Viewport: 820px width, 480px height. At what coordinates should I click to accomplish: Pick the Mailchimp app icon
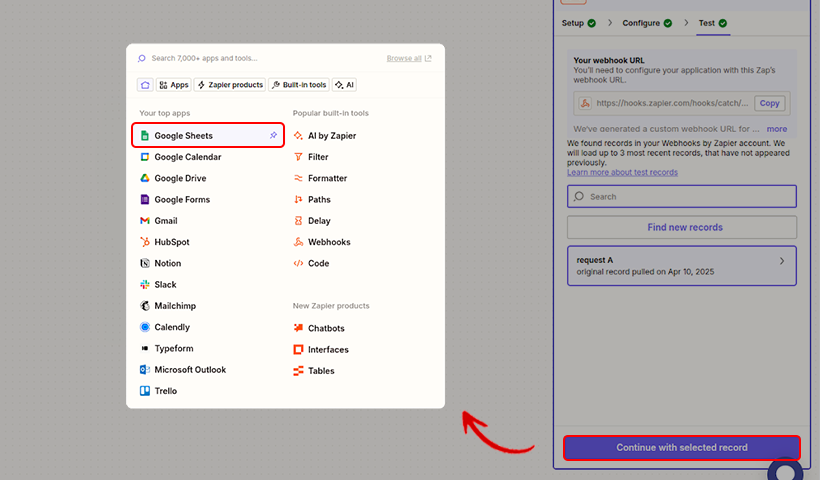pos(145,306)
